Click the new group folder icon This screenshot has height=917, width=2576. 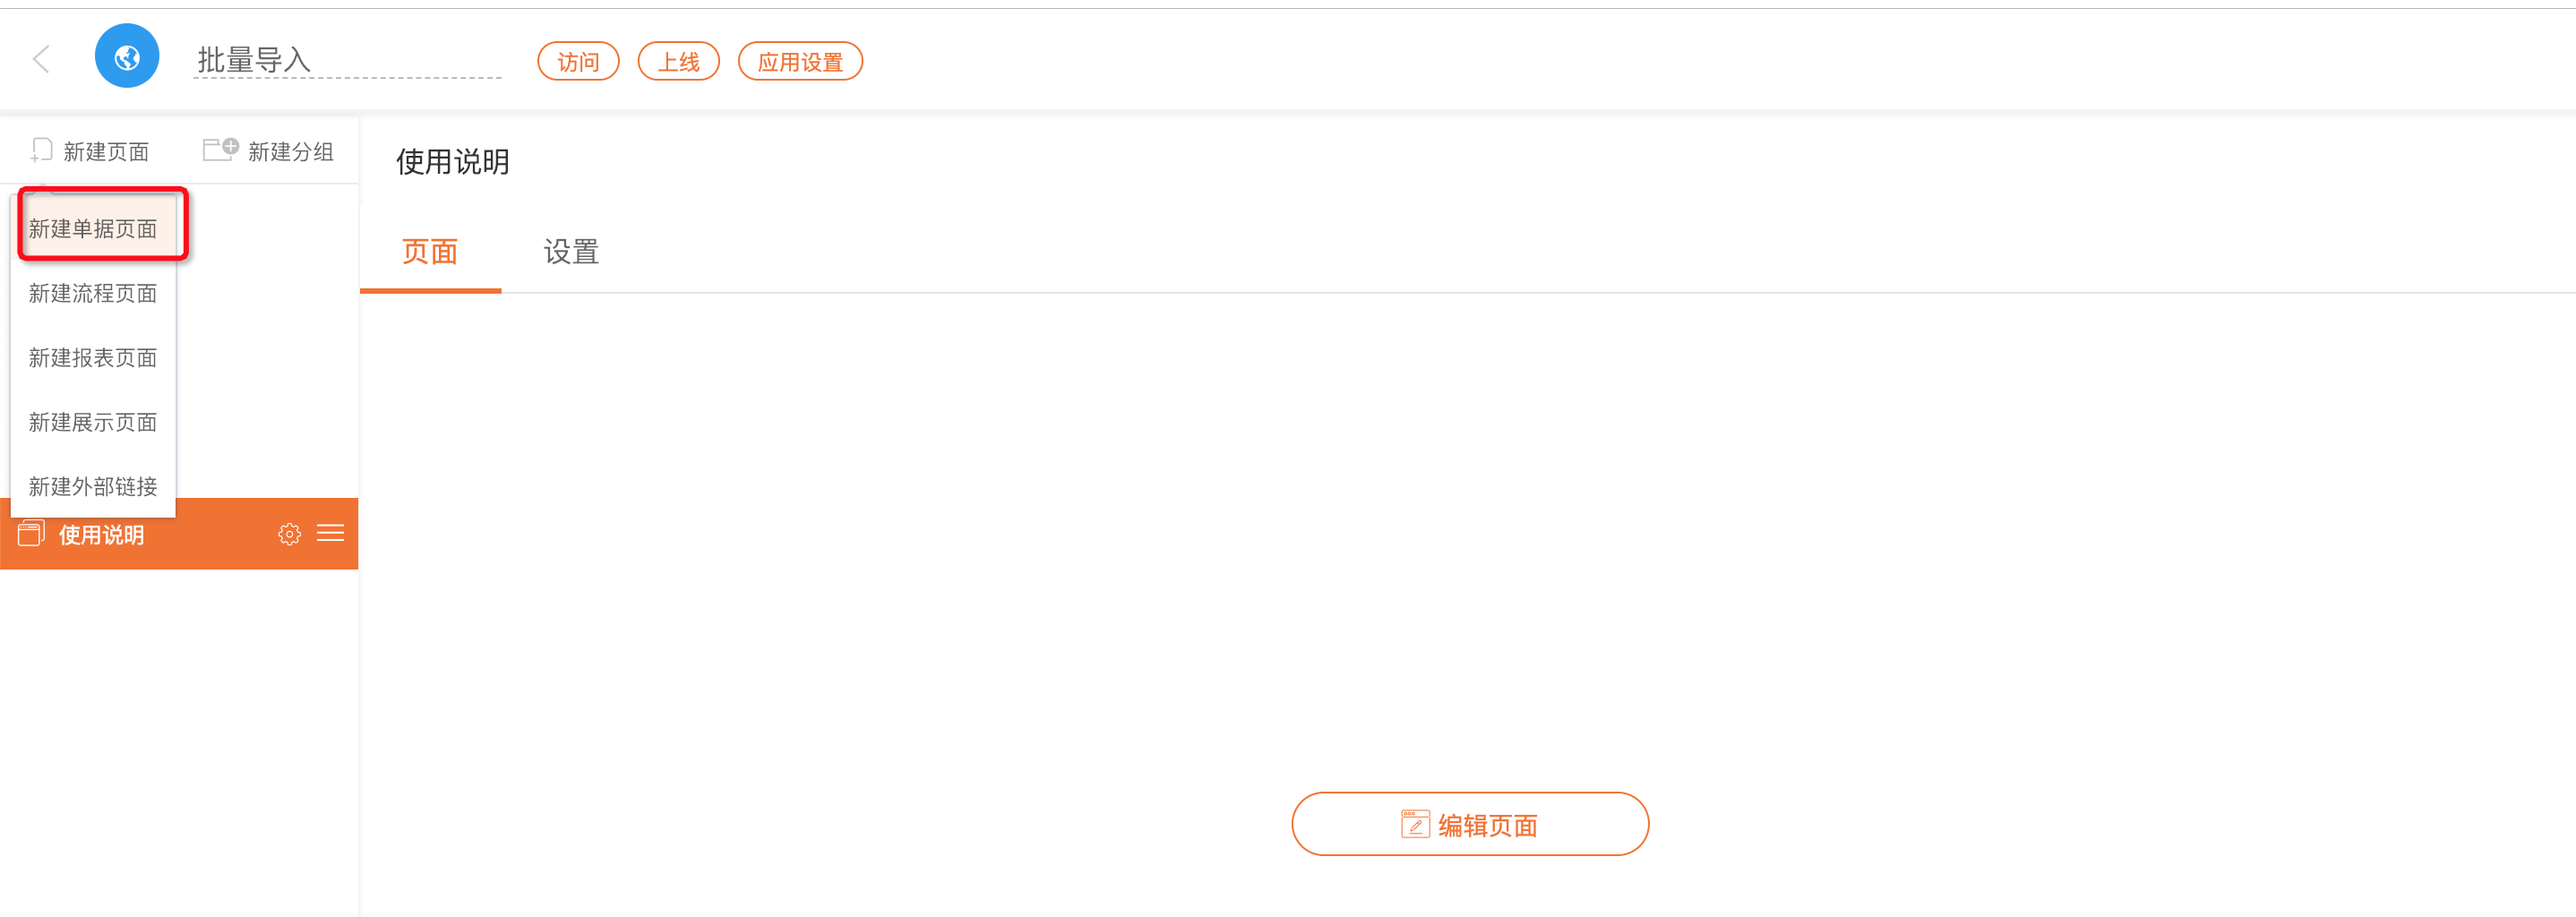220,149
